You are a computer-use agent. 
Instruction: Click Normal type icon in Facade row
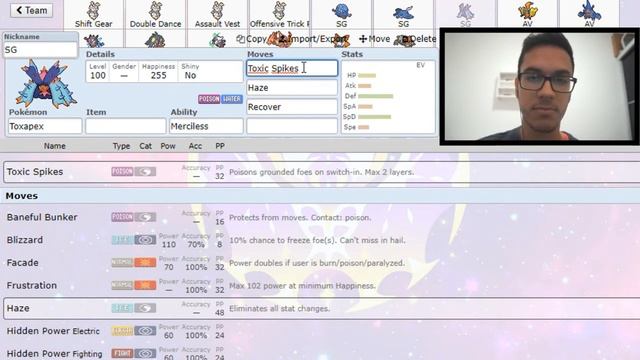[122, 262]
